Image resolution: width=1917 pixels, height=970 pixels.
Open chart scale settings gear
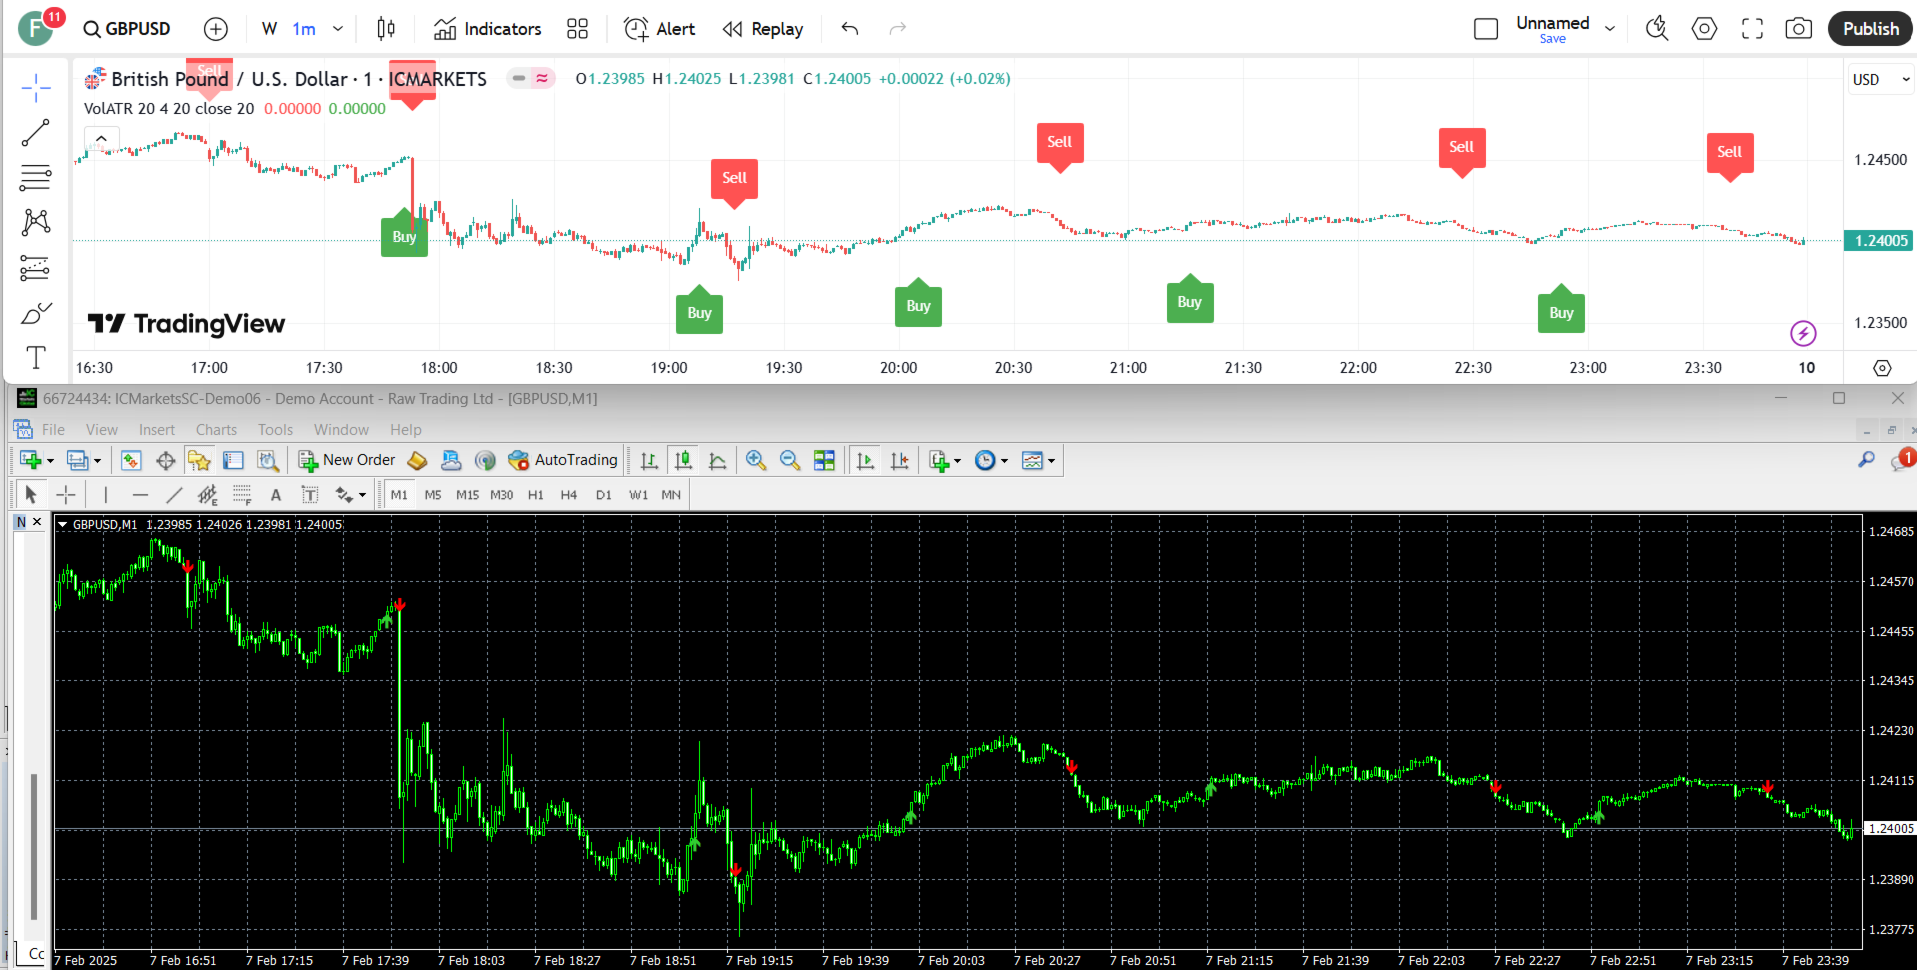(x=1882, y=368)
